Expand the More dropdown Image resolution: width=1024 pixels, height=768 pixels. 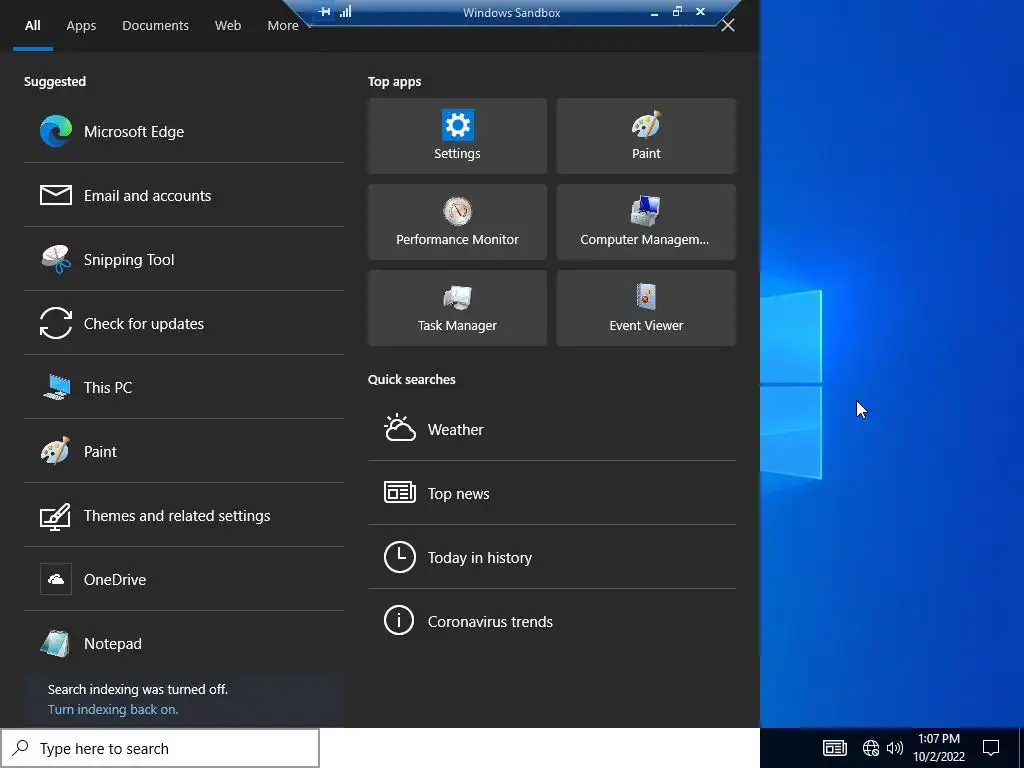pos(287,25)
